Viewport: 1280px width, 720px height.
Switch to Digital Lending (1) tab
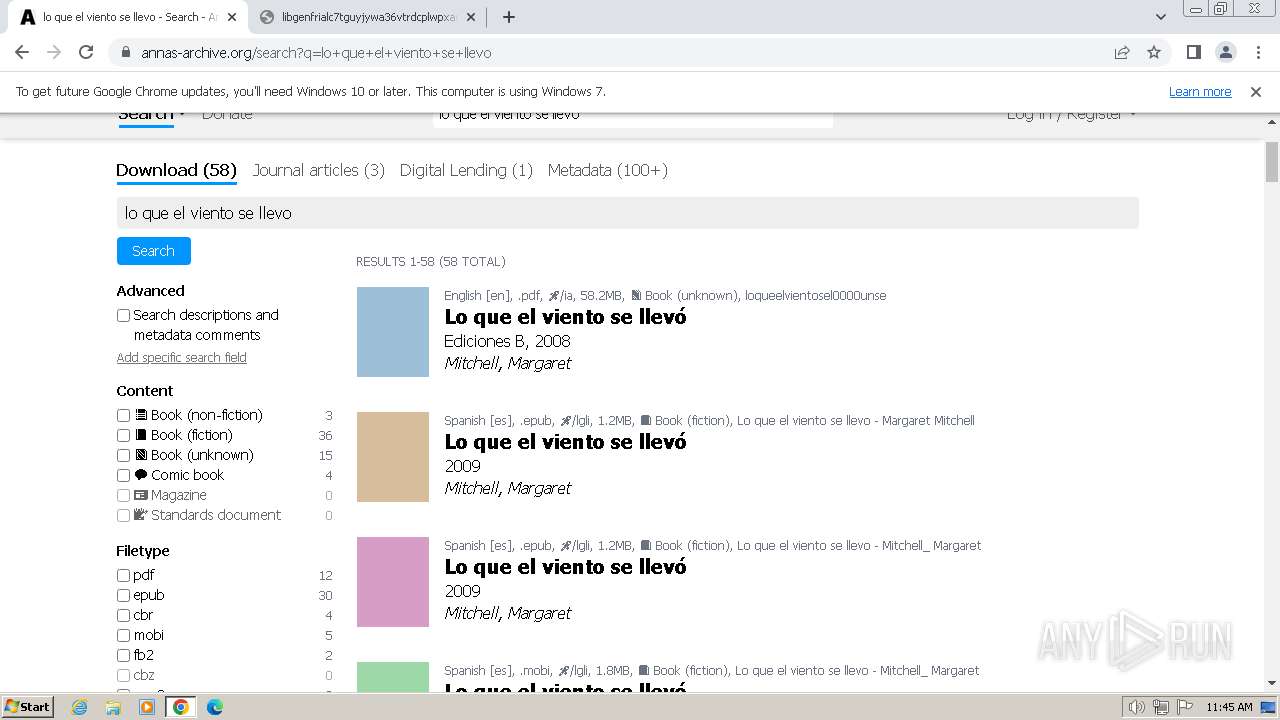466,170
